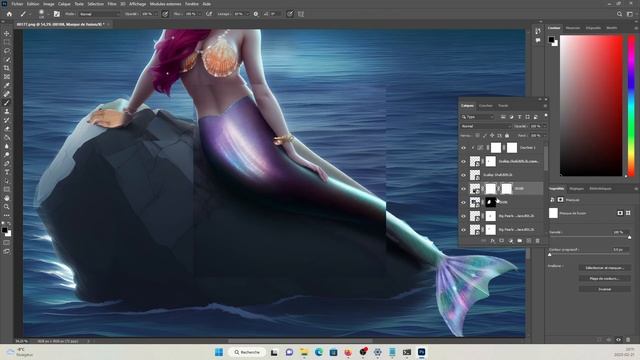Add layer mask from Layers panel footer

coord(502,241)
